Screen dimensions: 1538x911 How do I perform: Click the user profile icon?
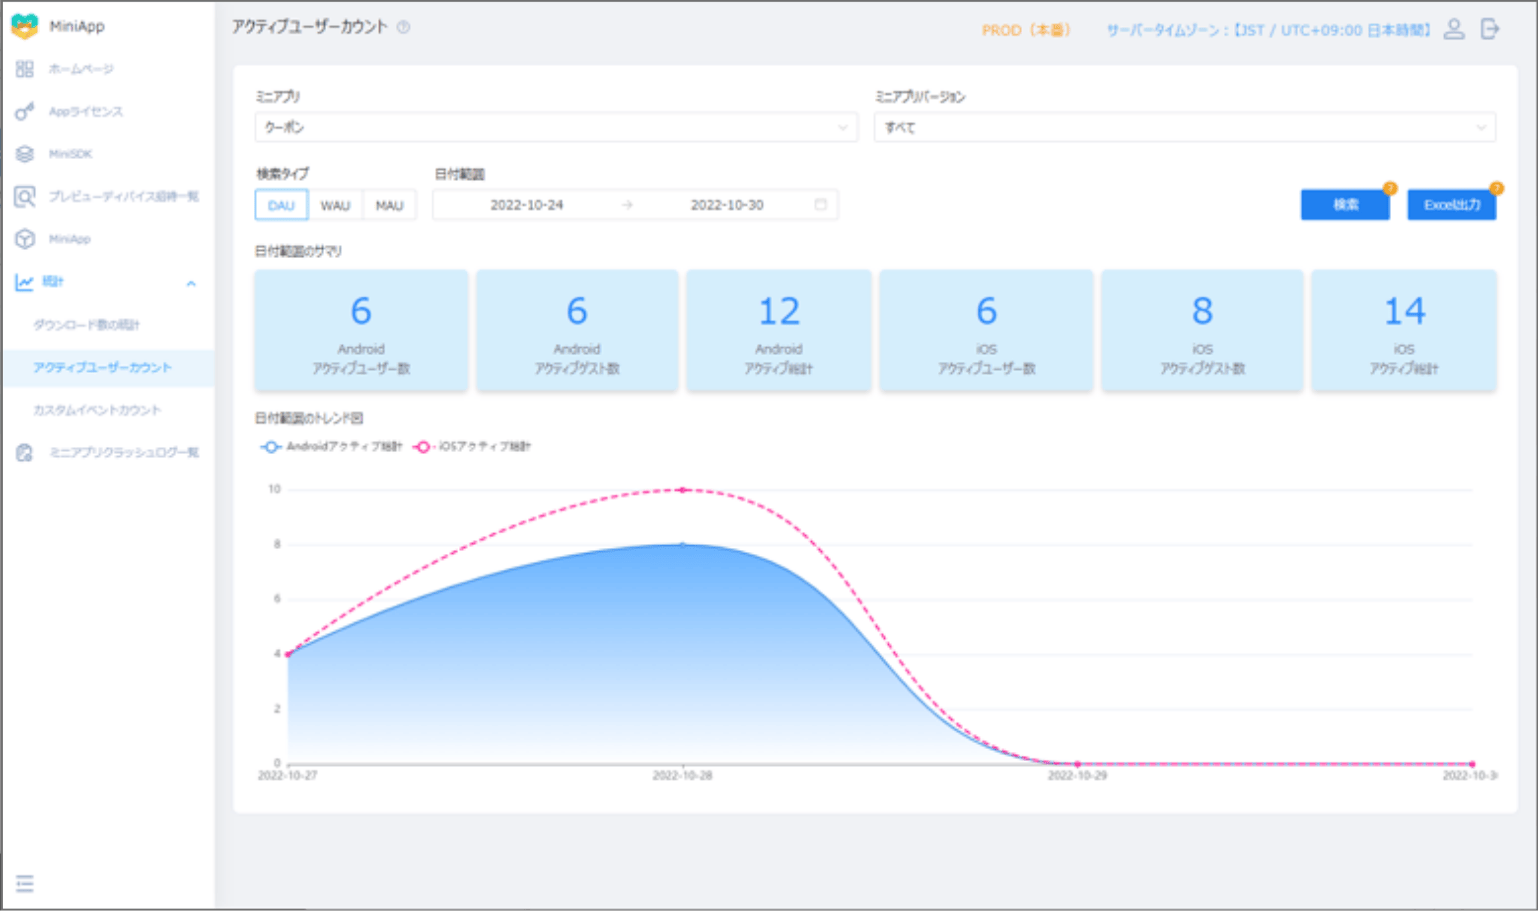pyautogui.click(x=1454, y=29)
